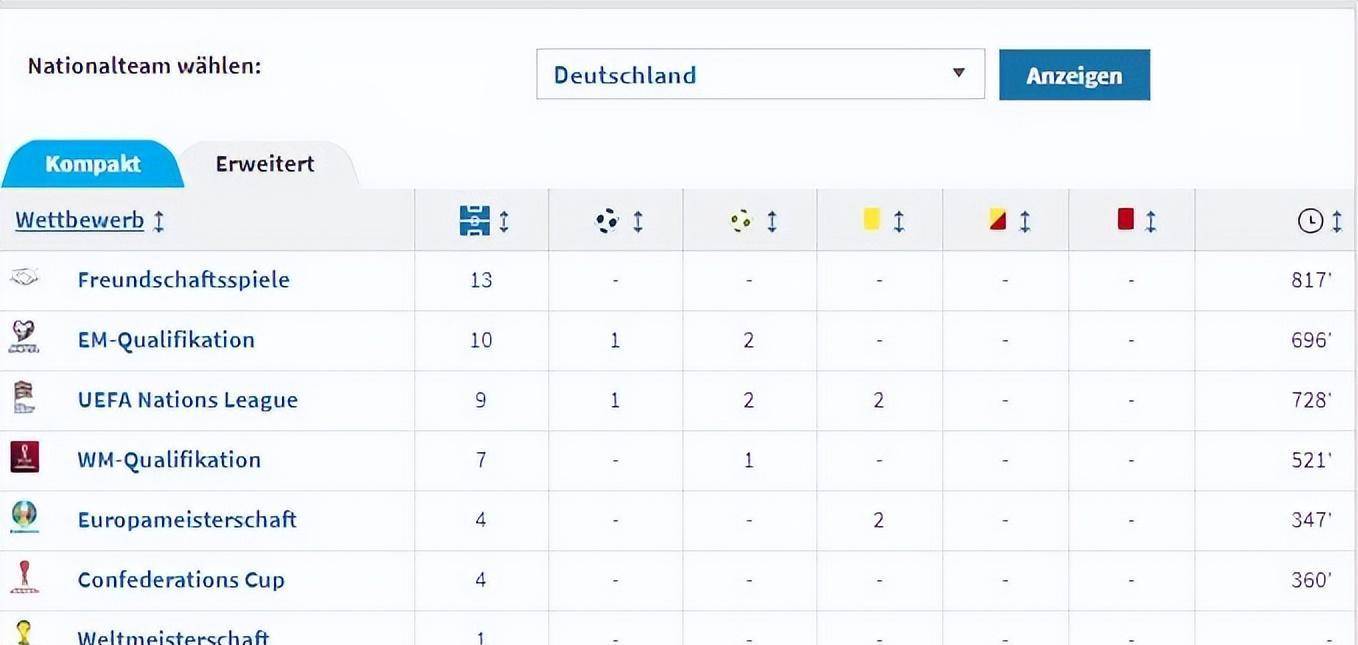1358x645 pixels.
Task: Sort by red cards column icon
Action: [x=1125, y=219]
